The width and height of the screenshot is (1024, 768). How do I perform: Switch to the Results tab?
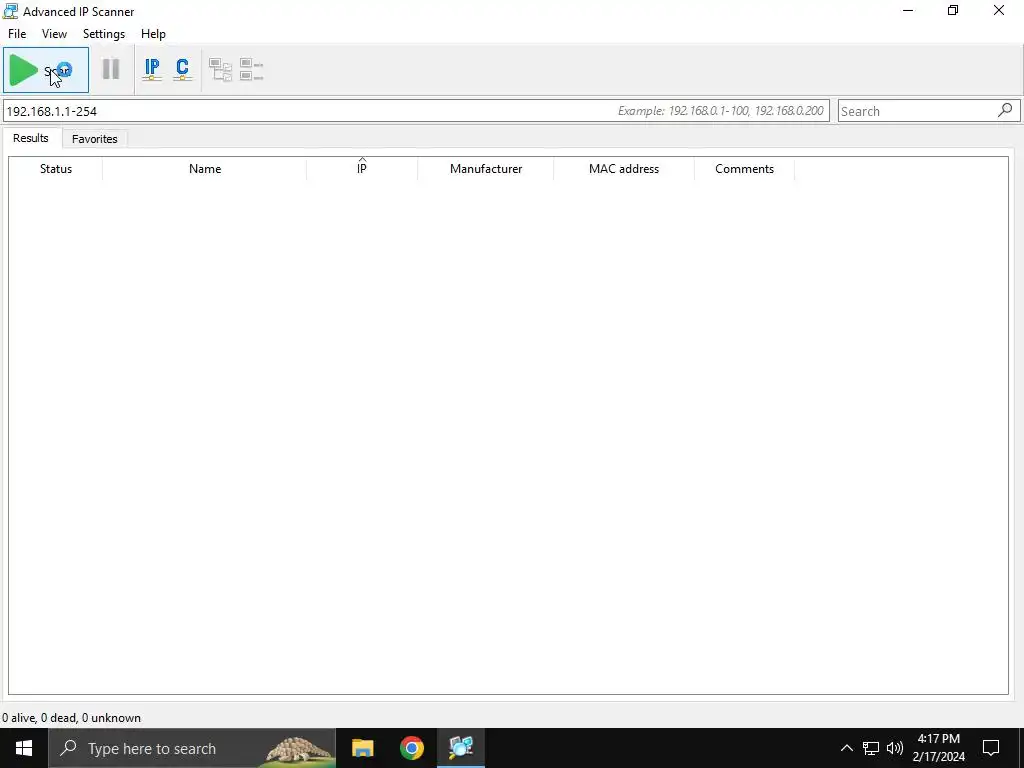(31, 138)
